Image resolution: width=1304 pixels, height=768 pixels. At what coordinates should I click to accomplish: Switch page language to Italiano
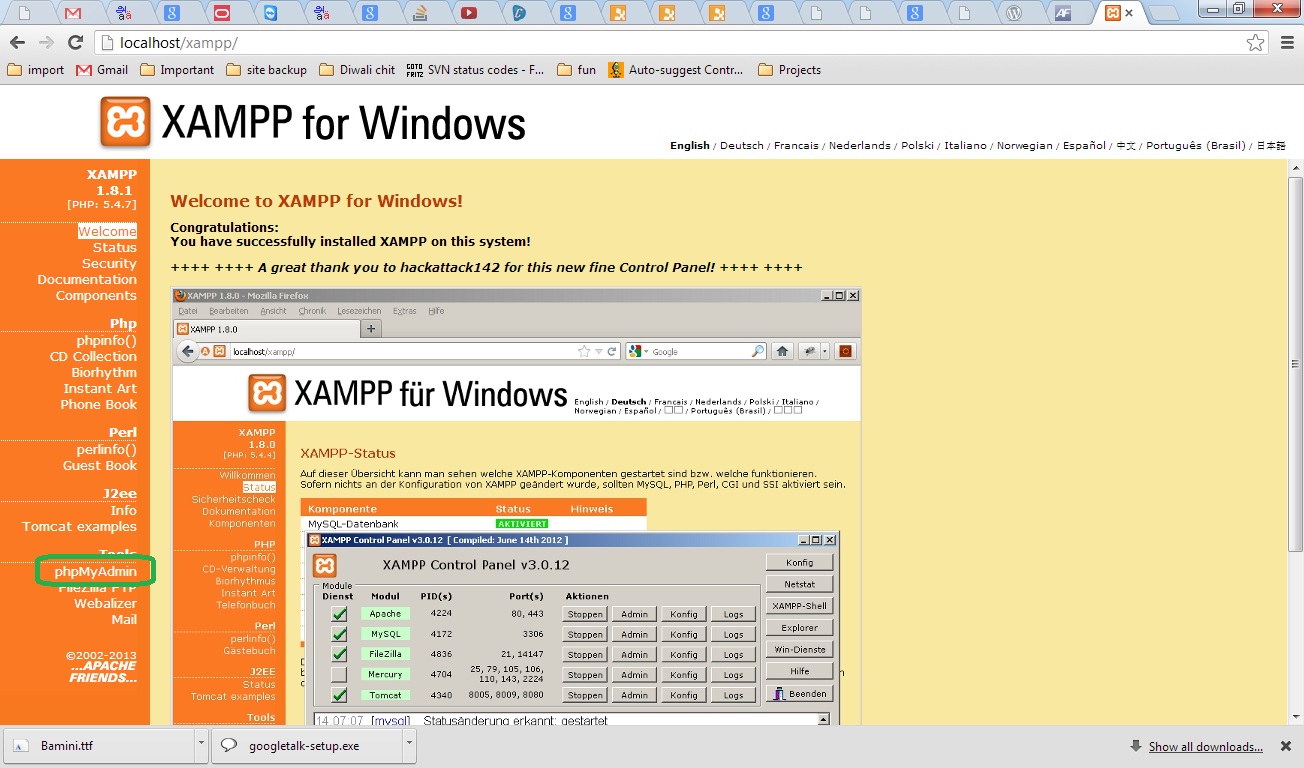pos(965,146)
